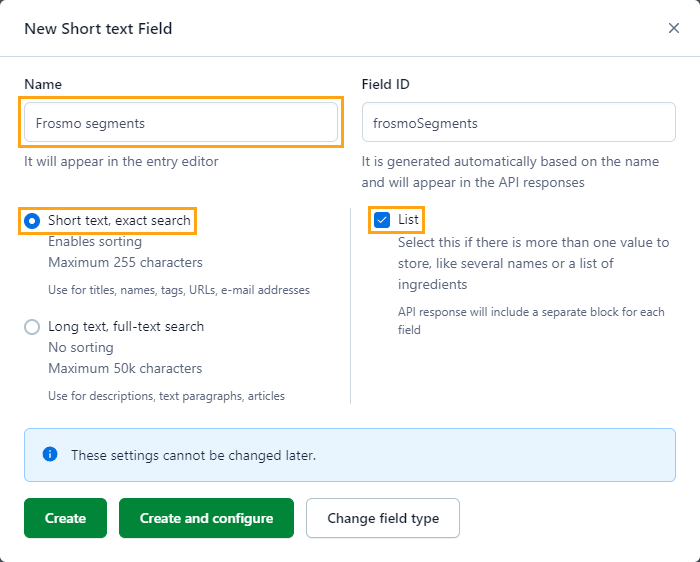Select the Short text, exact search radio button
700x562 pixels.
point(32,220)
